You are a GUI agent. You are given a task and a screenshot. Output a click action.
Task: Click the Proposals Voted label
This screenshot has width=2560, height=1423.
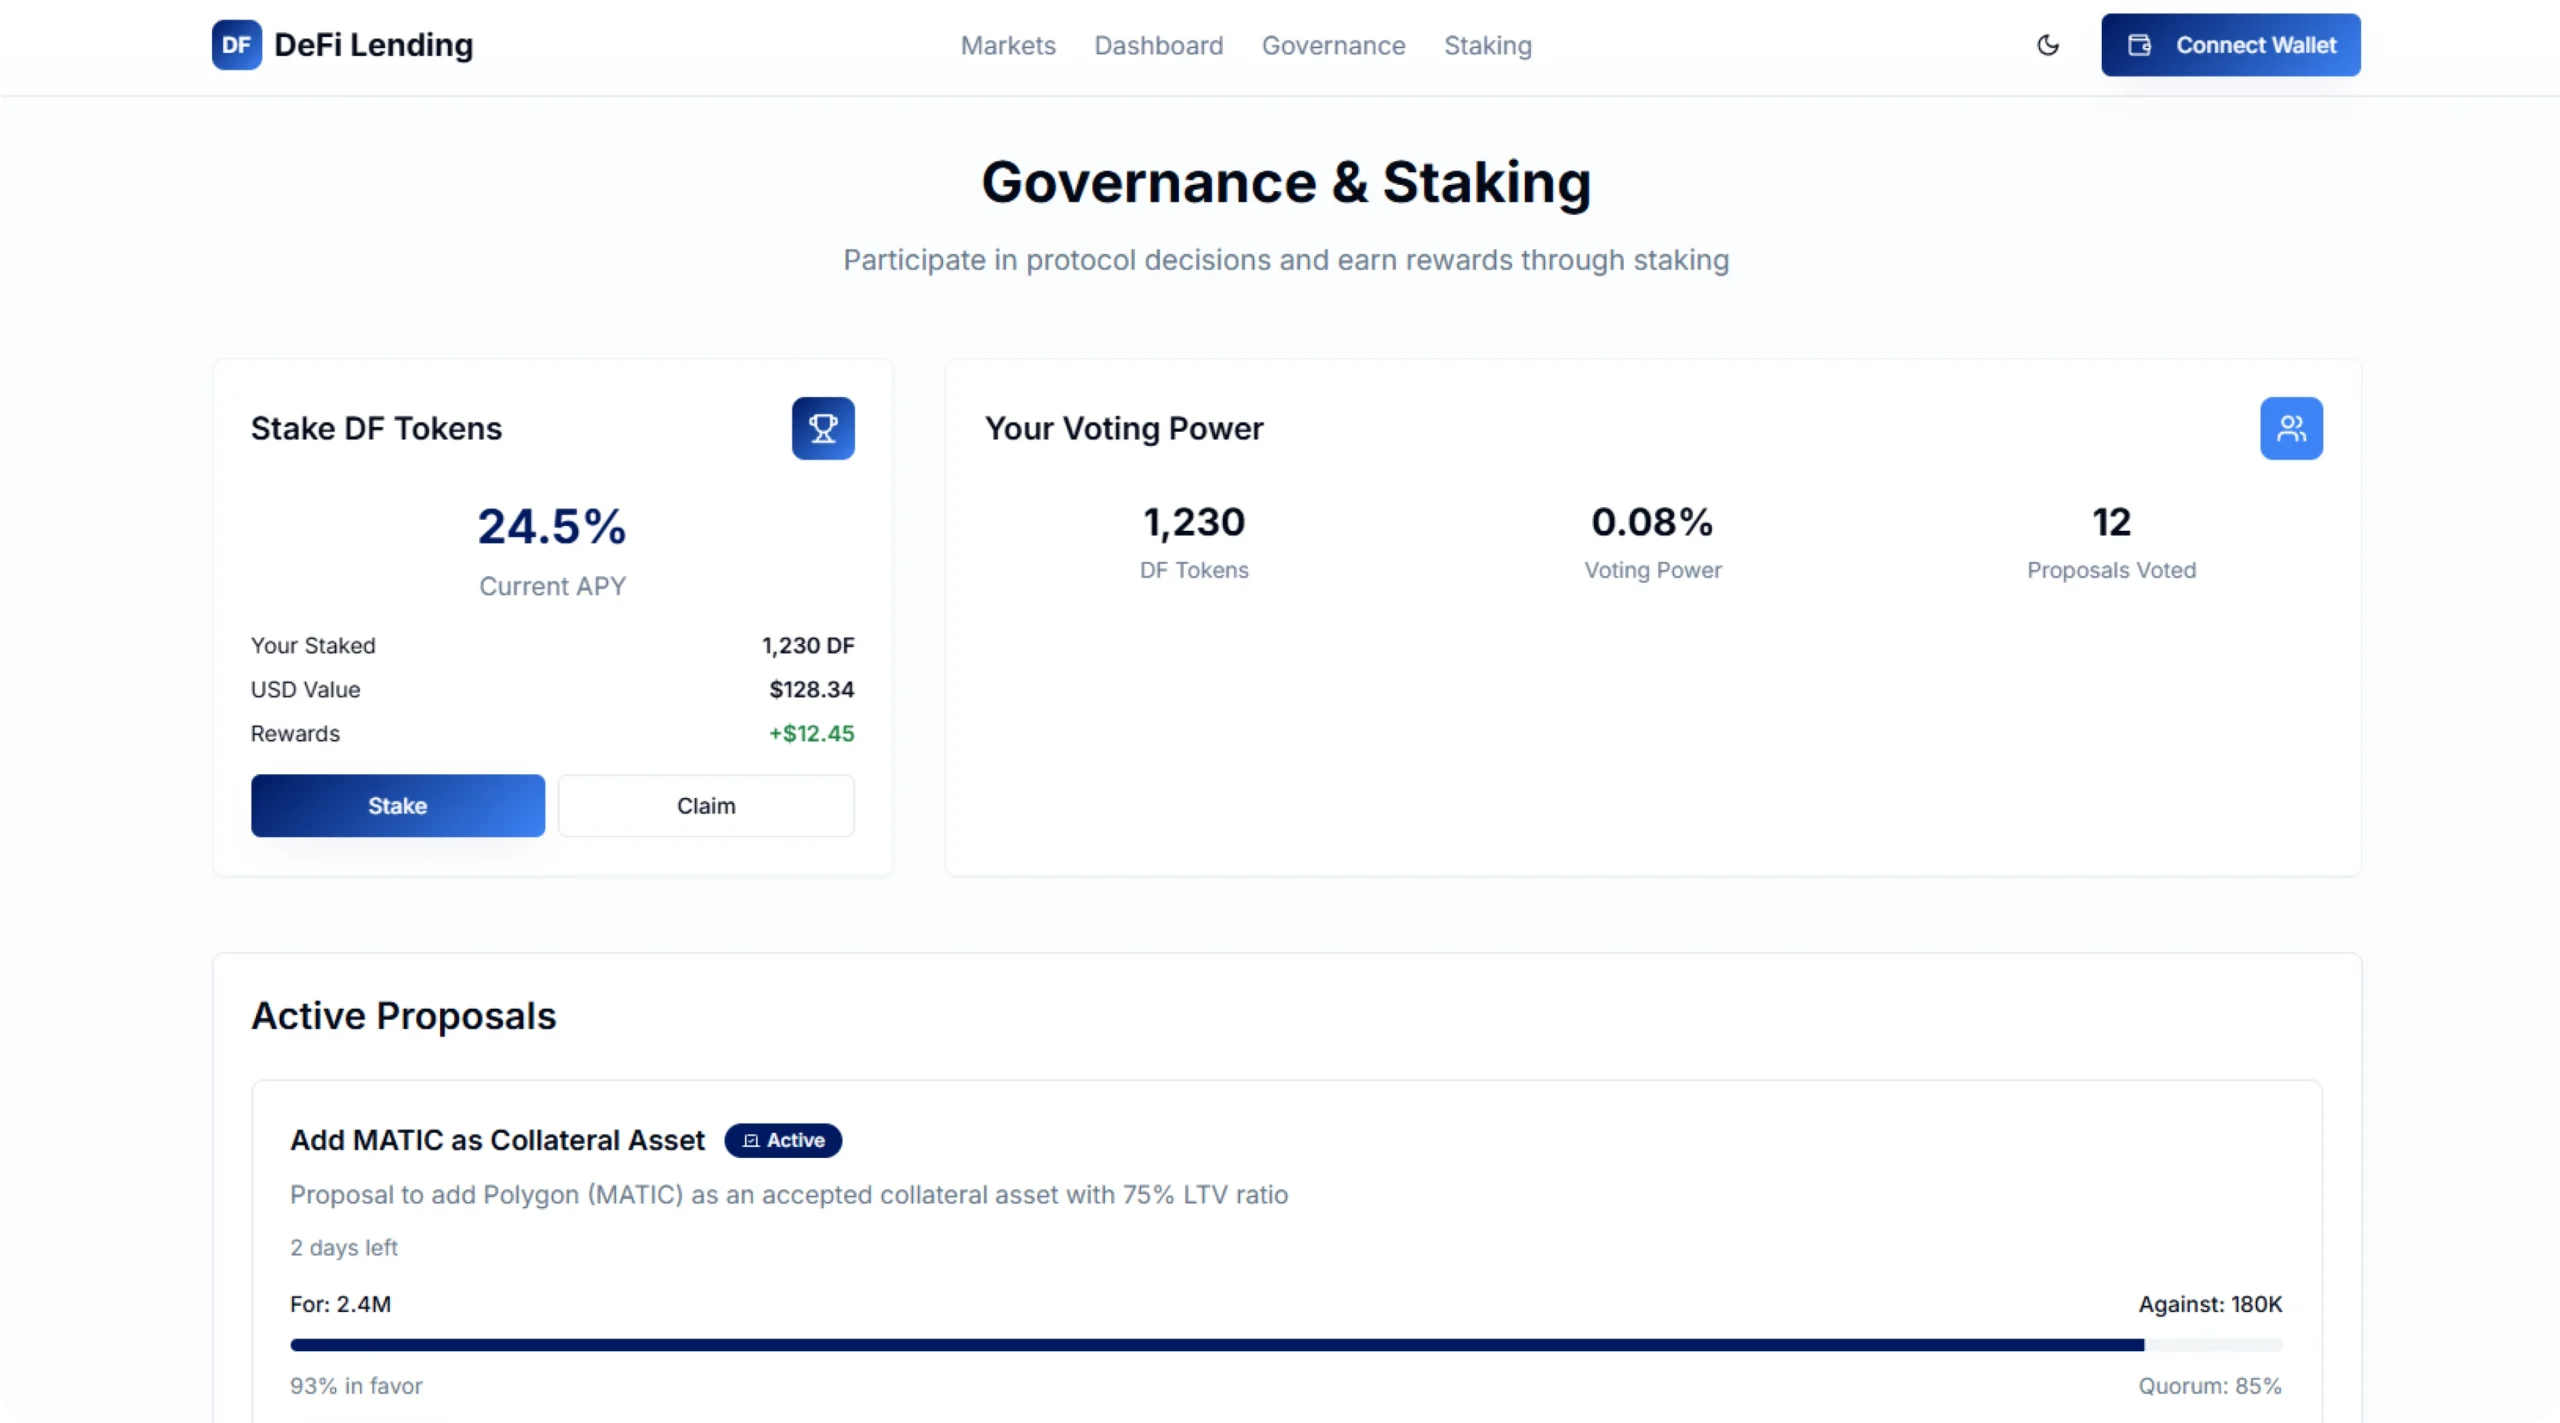[2110, 570]
